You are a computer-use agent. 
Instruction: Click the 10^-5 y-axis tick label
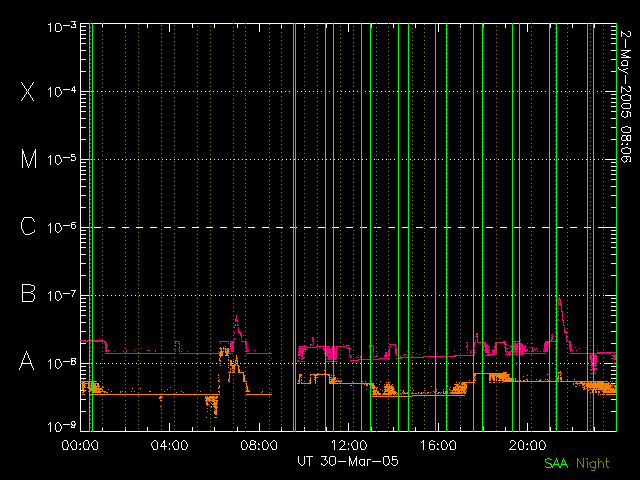point(62,160)
